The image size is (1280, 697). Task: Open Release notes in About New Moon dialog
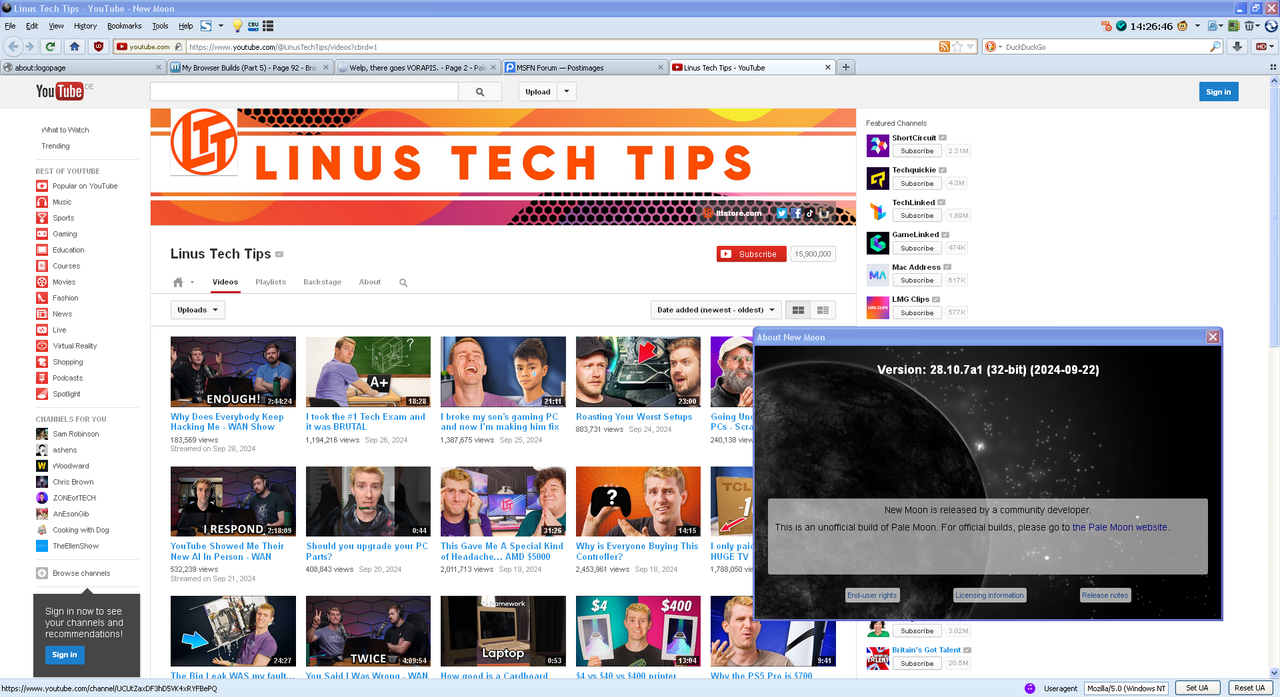tap(1105, 595)
